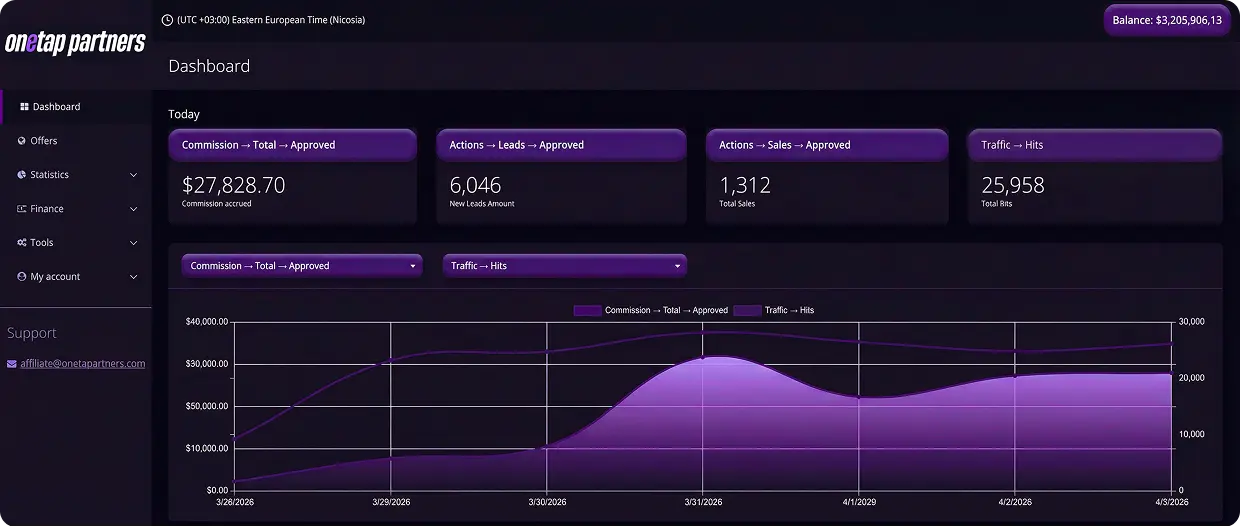Click the 30,000 right axis label
1240x527 pixels.
(1192, 322)
